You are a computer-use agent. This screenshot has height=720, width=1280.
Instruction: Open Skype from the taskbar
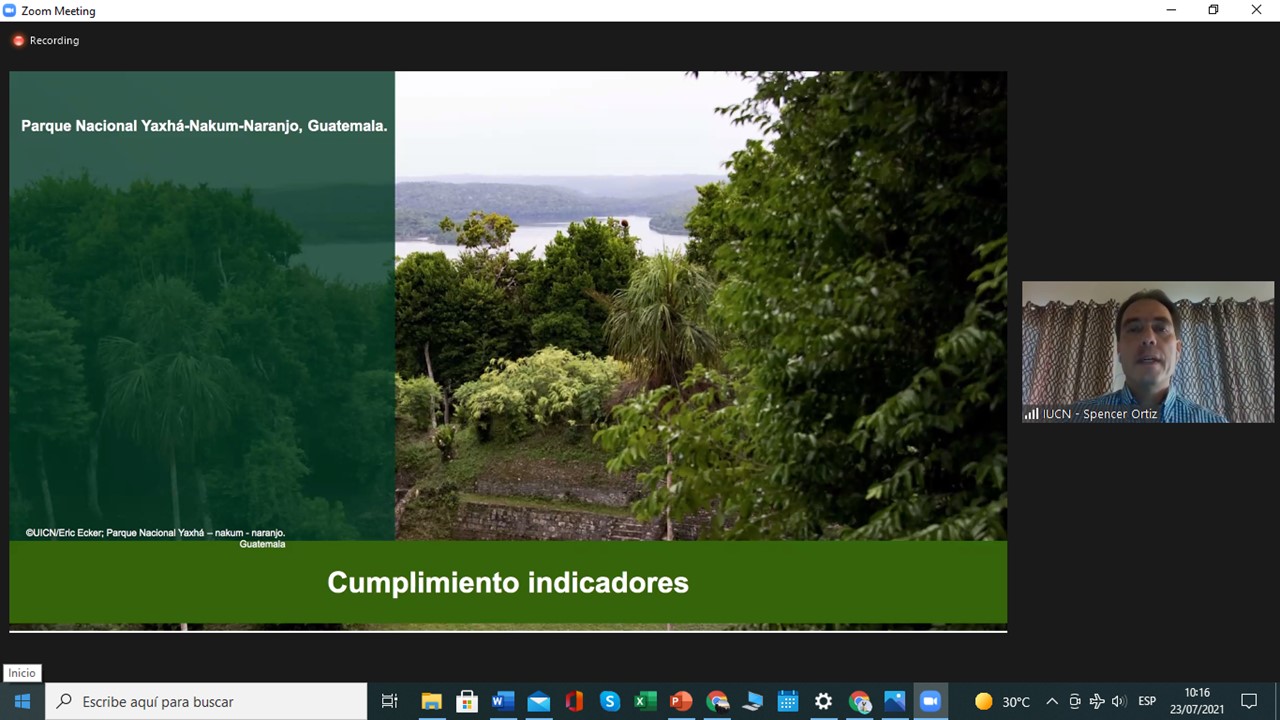pyautogui.click(x=610, y=701)
